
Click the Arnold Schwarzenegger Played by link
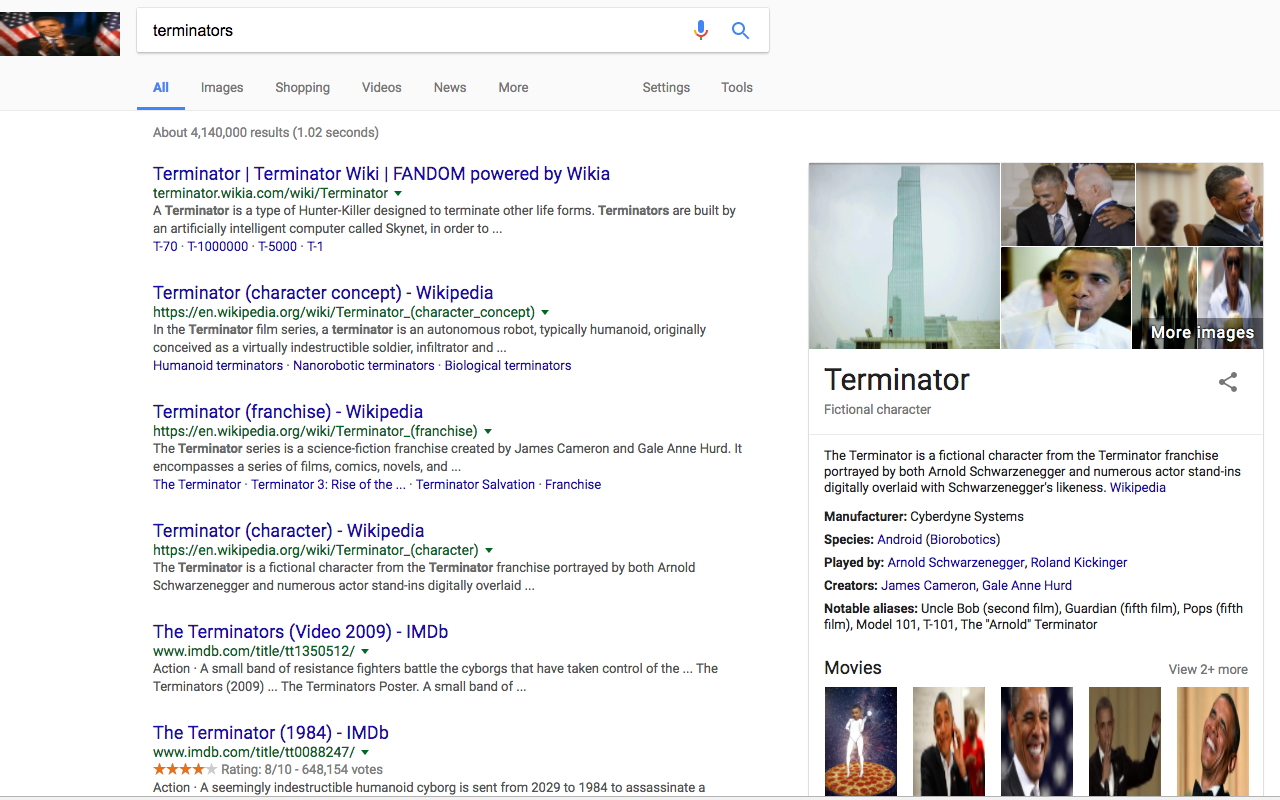click(x=956, y=563)
